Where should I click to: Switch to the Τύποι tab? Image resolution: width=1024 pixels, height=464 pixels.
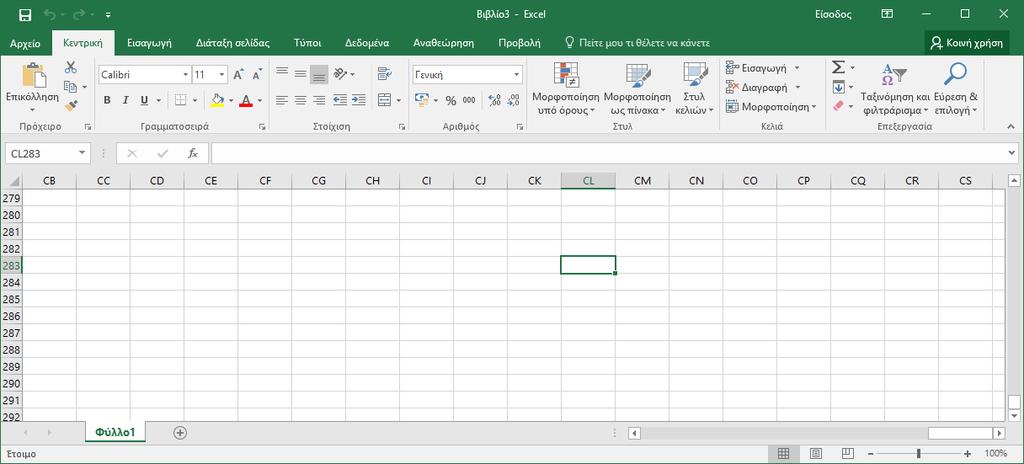pyautogui.click(x=308, y=43)
